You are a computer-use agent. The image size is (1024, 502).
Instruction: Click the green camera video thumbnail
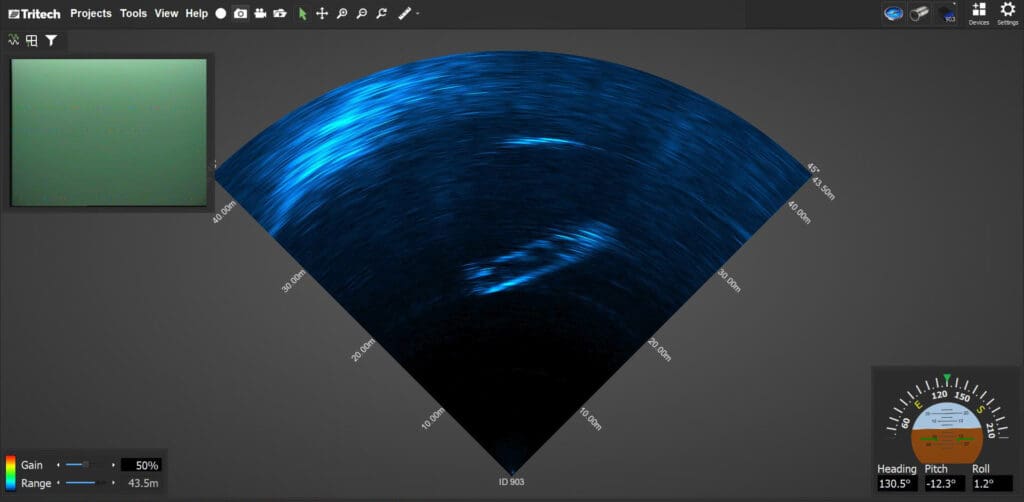[108, 132]
